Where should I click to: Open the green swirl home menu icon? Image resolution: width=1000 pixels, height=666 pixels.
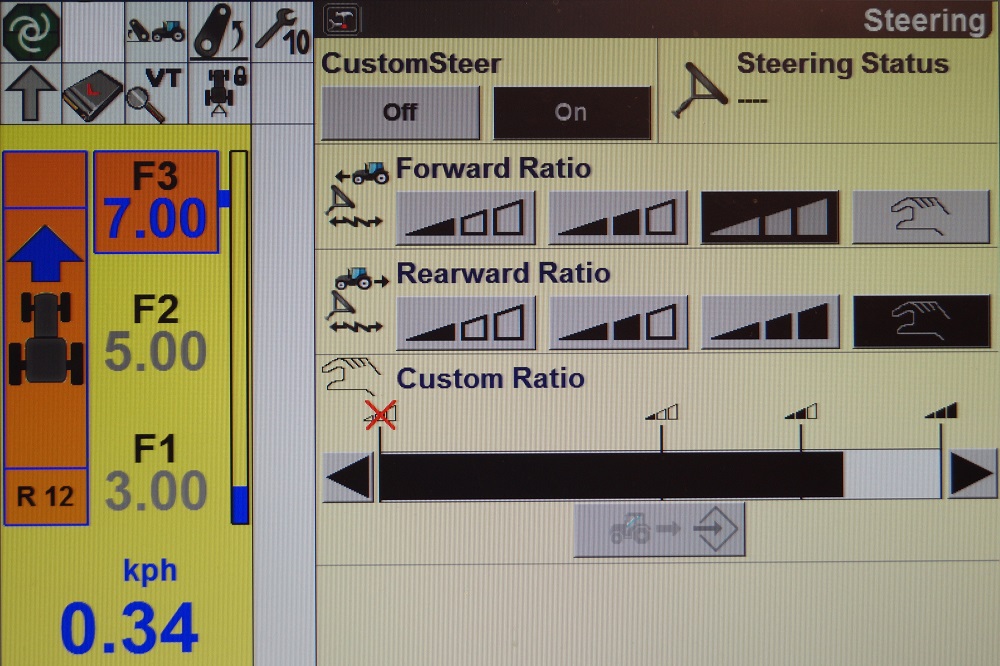point(31,31)
